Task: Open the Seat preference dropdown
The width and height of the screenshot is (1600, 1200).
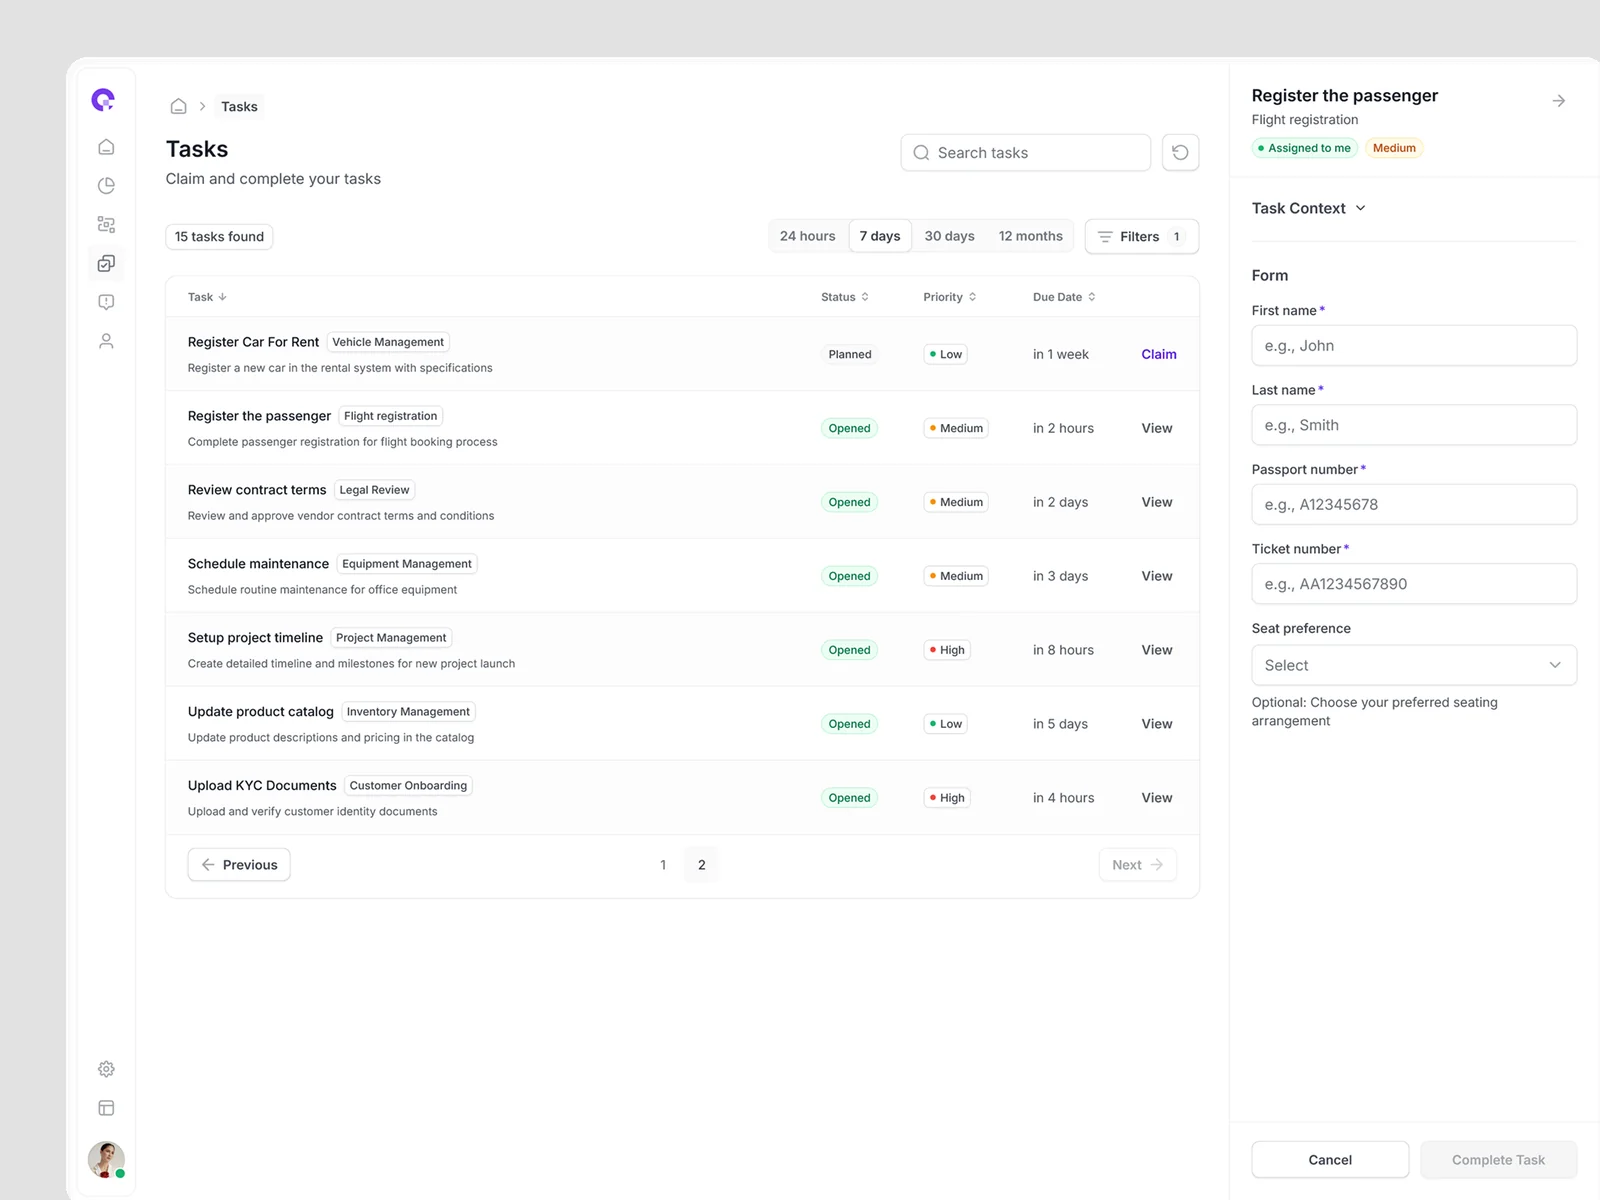Action: click(1413, 665)
